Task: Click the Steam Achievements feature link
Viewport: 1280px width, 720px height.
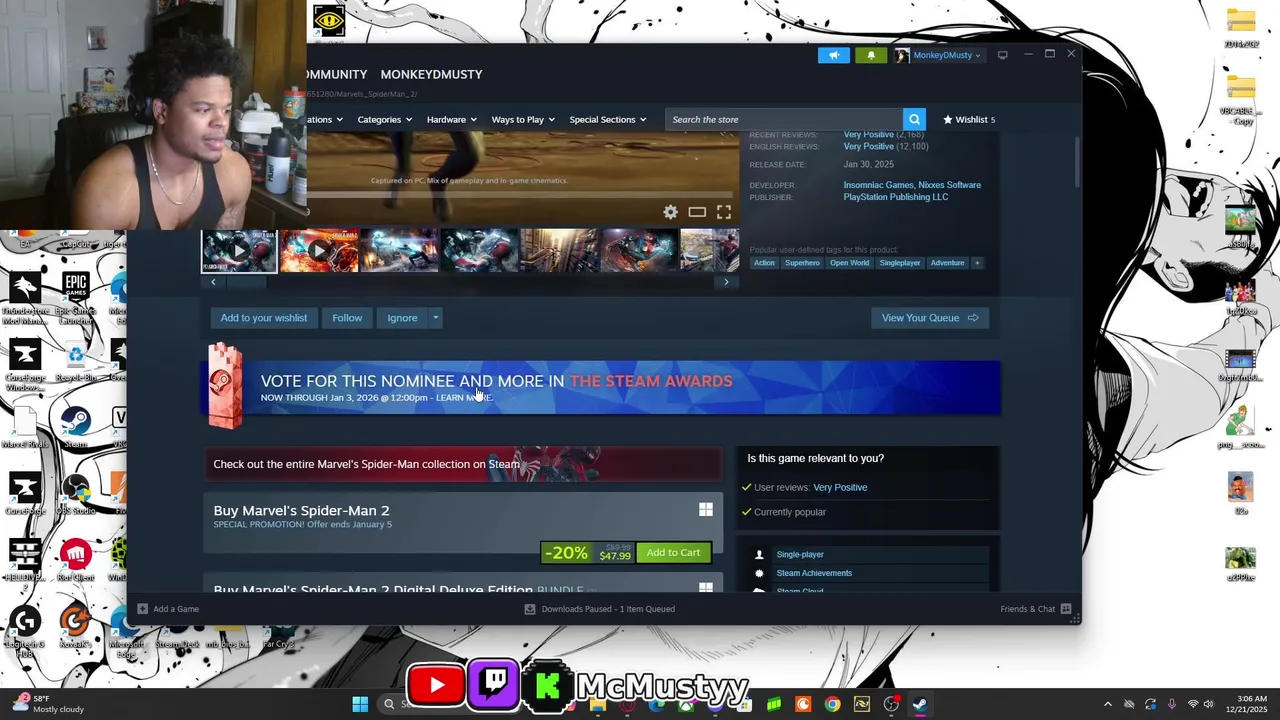Action: point(814,573)
